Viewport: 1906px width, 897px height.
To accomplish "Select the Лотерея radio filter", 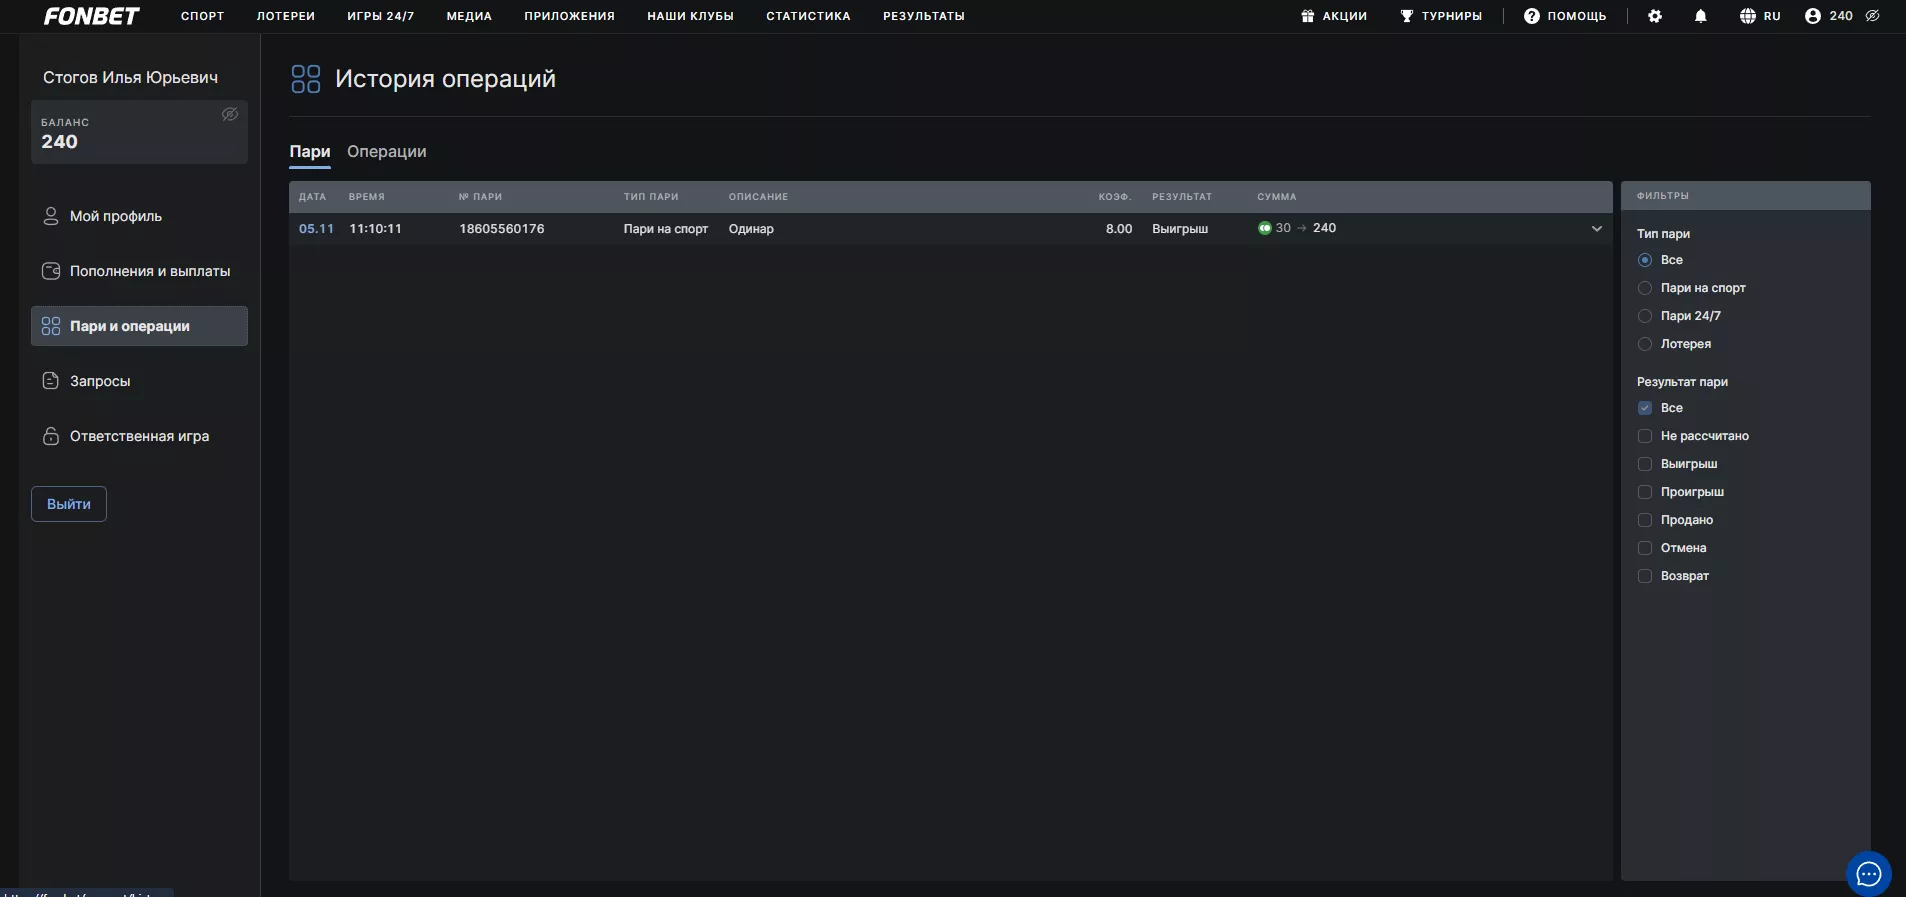I will coord(1645,344).
